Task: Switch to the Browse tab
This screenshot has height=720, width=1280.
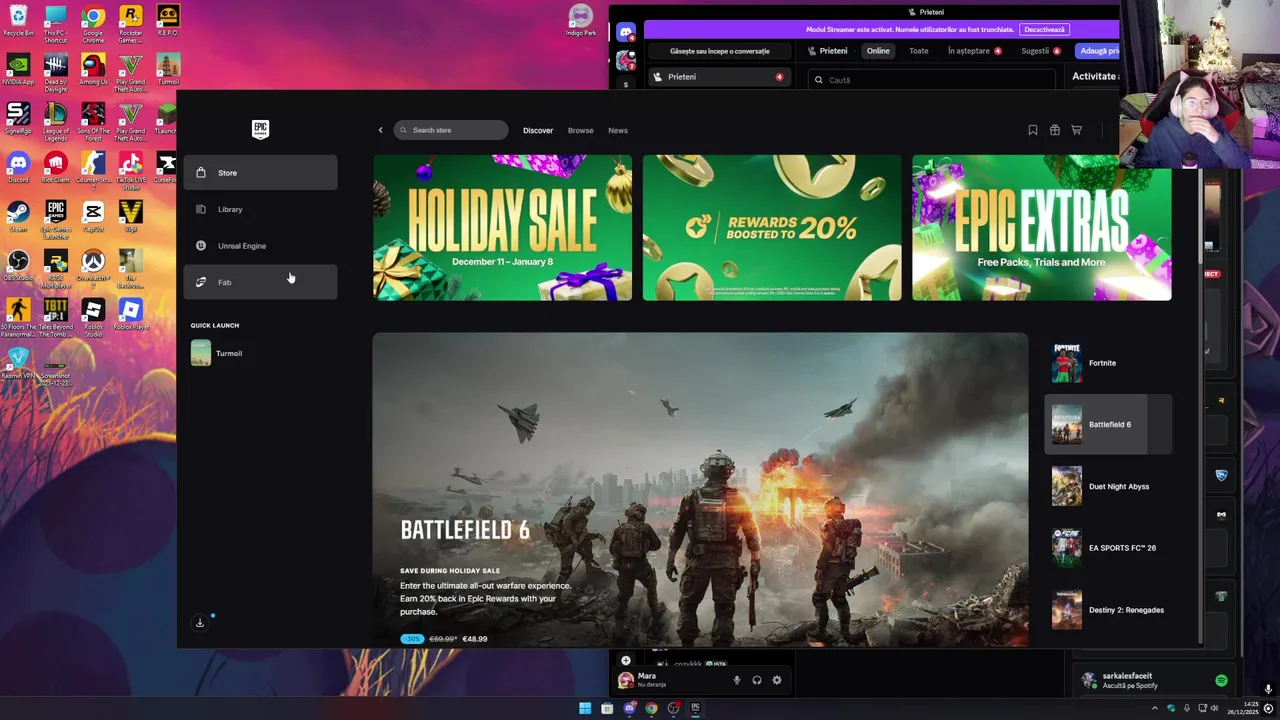Action: click(580, 130)
